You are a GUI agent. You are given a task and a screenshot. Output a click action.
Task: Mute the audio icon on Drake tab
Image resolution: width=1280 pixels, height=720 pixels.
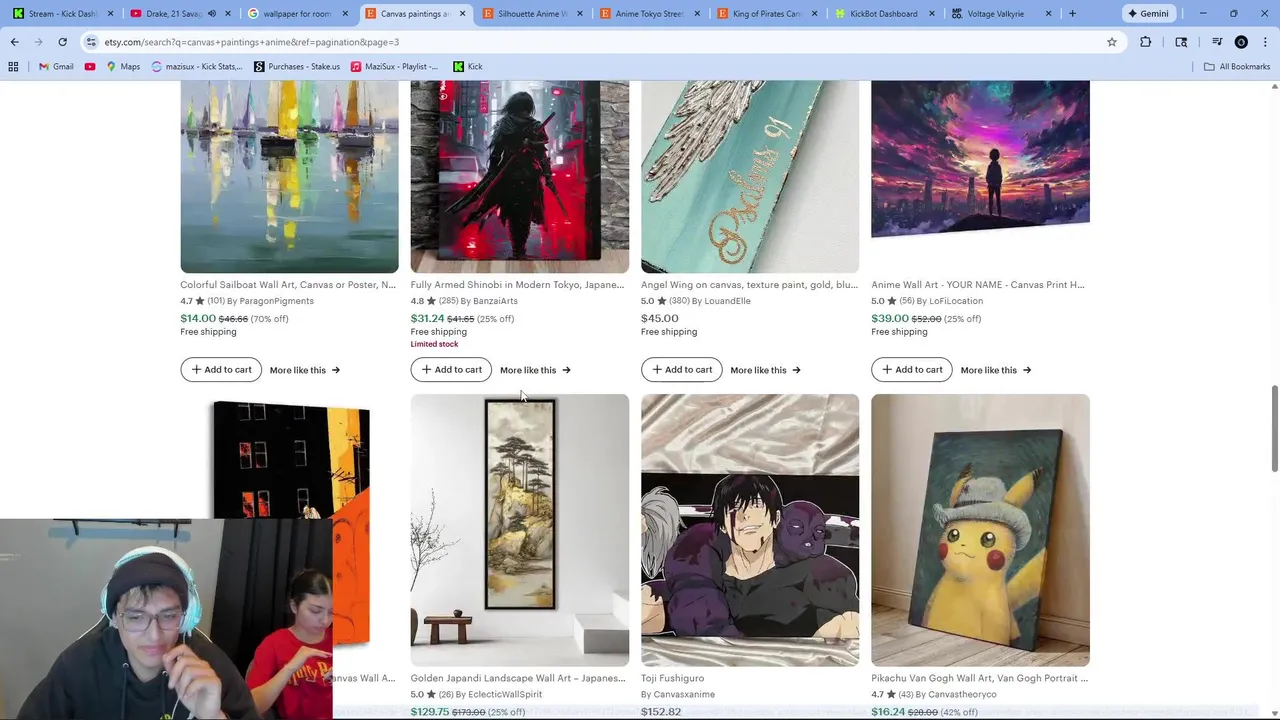coord(212,14)
